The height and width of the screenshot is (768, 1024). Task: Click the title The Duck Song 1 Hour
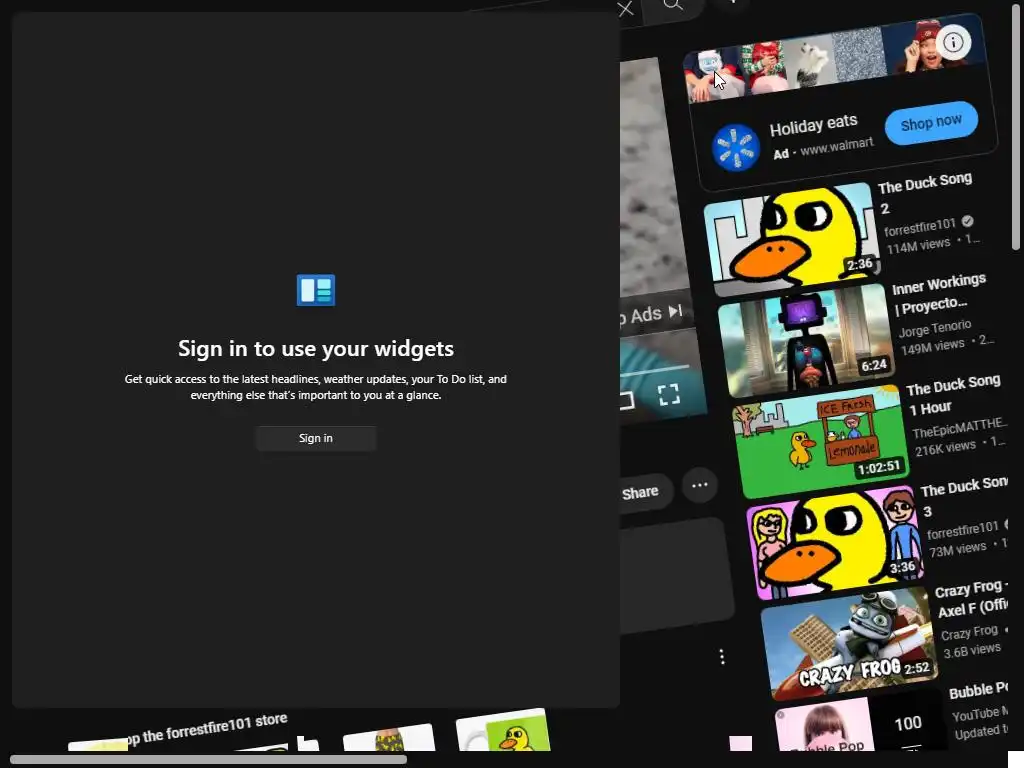(x=953, y=396)
